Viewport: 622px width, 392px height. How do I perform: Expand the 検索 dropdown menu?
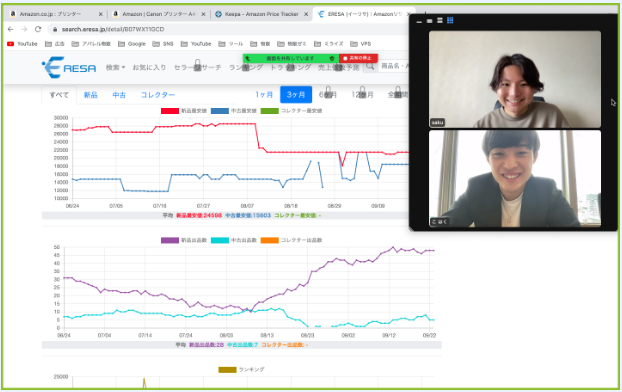coord(115,67)
